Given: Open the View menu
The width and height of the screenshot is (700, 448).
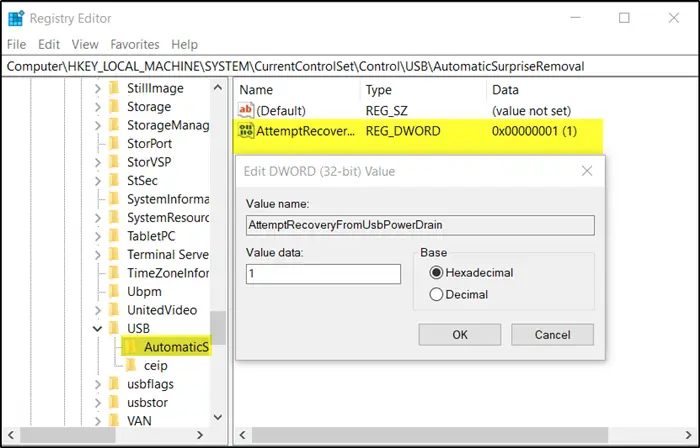Looking at the screenshot, I should (85, 45).
